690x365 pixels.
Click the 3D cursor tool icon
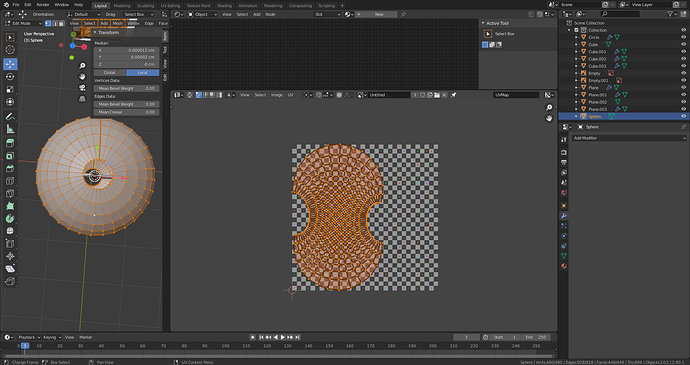tap(10, 50)
